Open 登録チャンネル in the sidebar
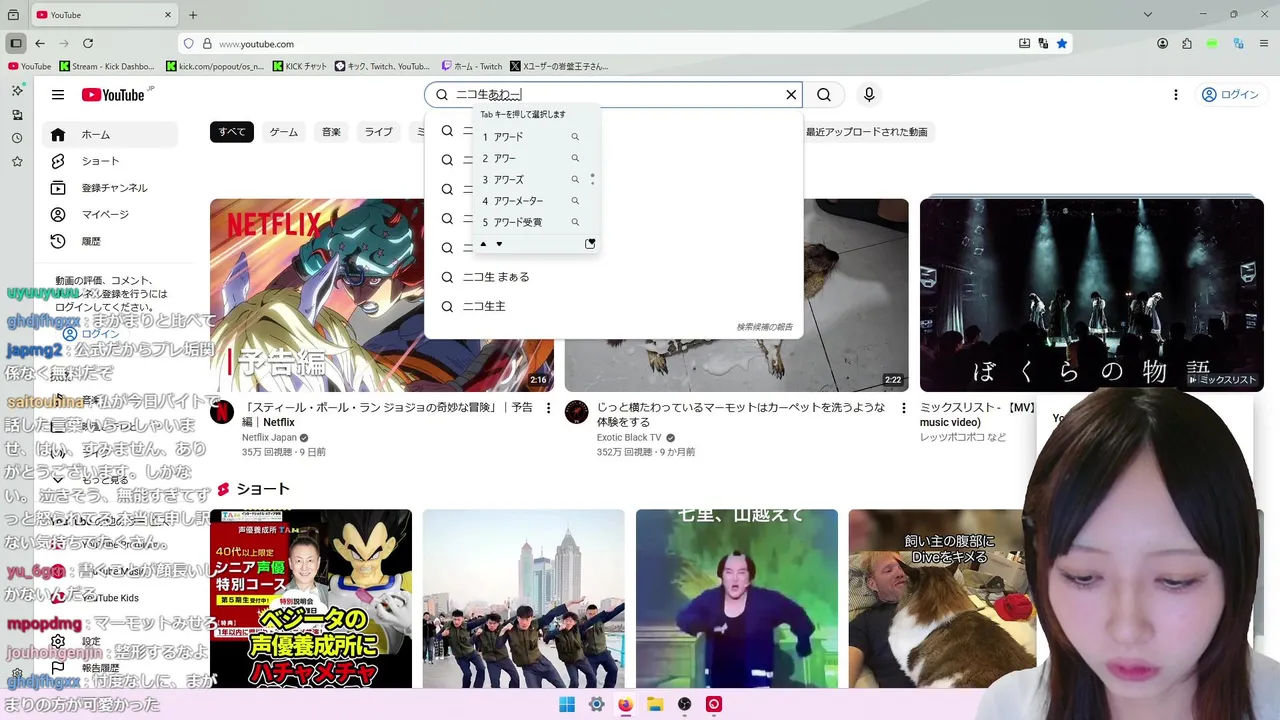Image resolution: width=1280 pixels, height=720 pixels. 110,188
